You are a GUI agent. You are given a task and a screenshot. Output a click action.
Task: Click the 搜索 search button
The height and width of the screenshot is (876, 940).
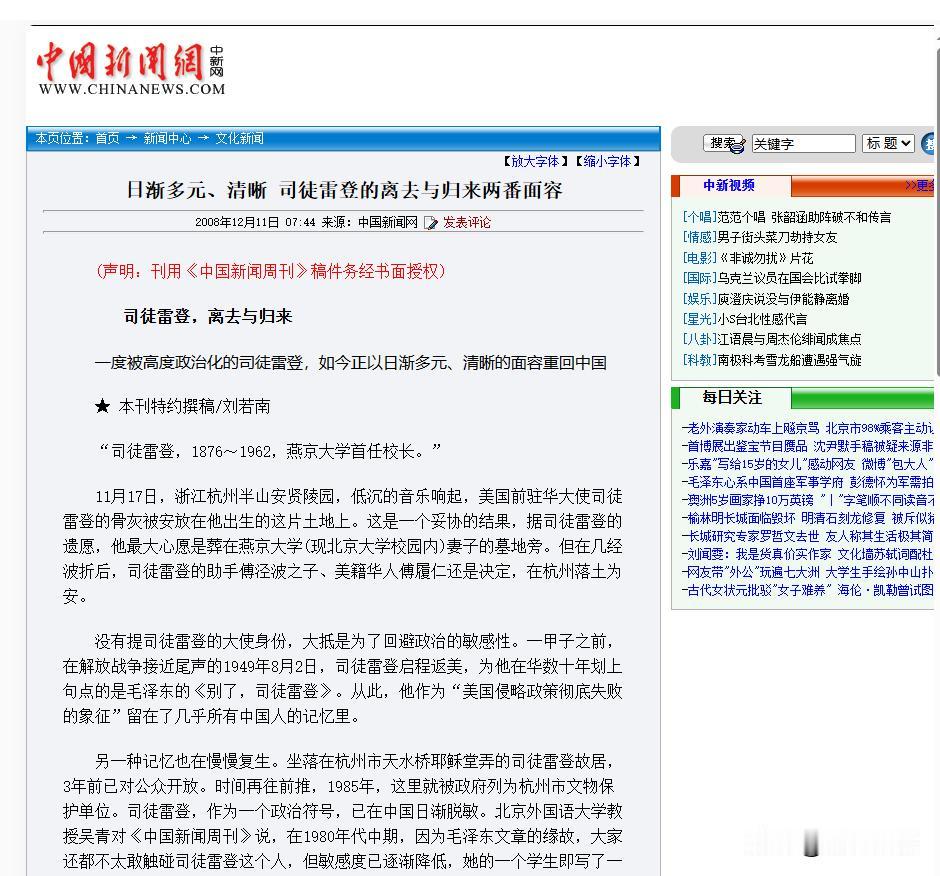[724, 143]
